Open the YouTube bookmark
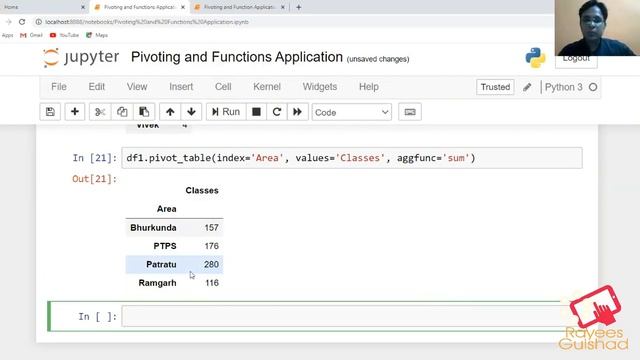This screenshot has width=640, height=360. [64, 35]
